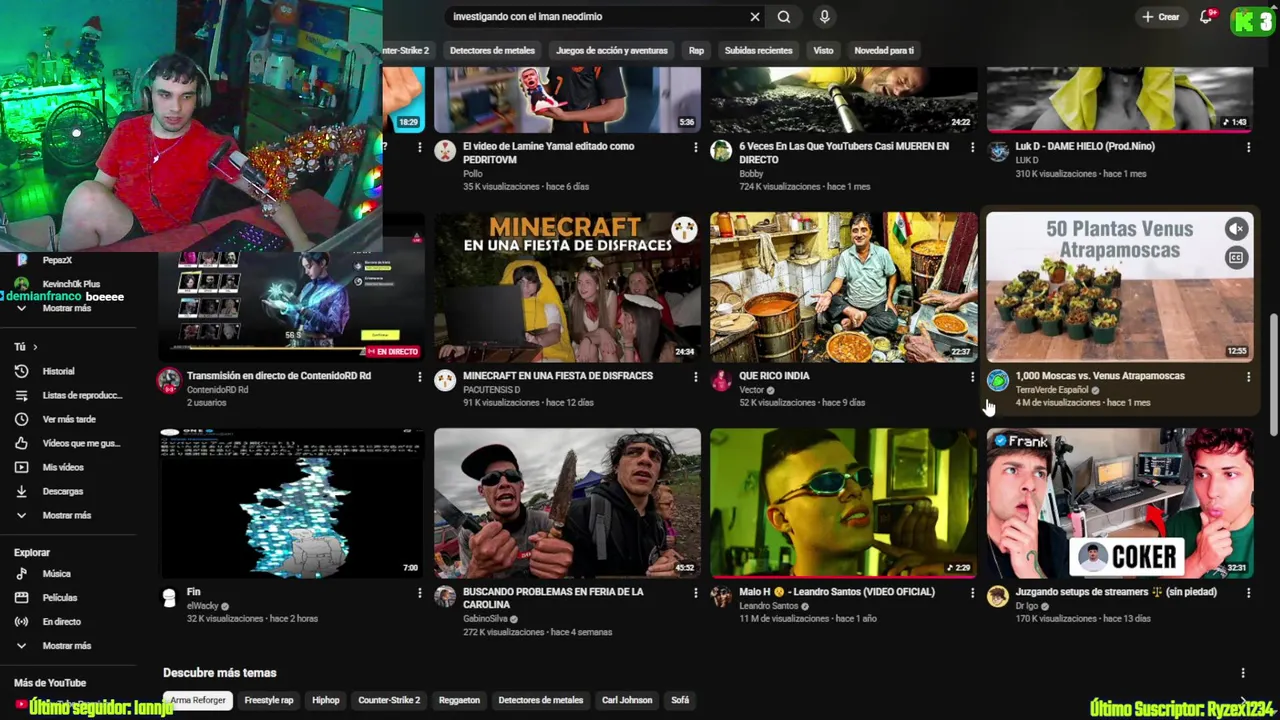Click the page vertical scrollbar
The image size is (1280, 720).
coord(1274,375)
